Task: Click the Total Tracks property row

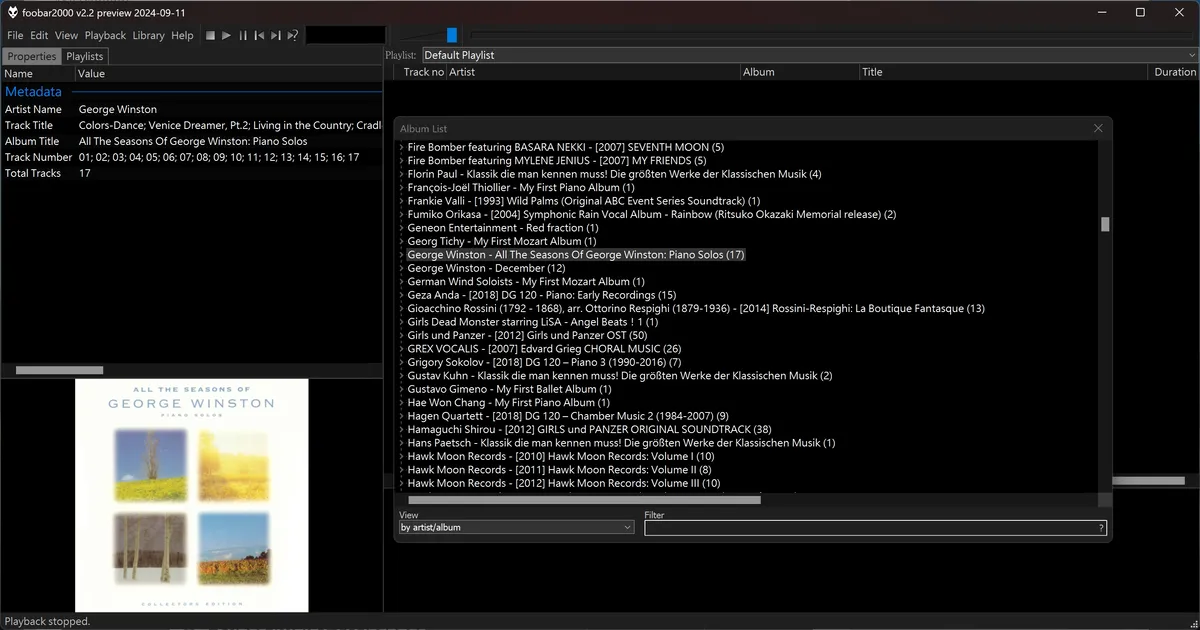Action: (192, 173)
